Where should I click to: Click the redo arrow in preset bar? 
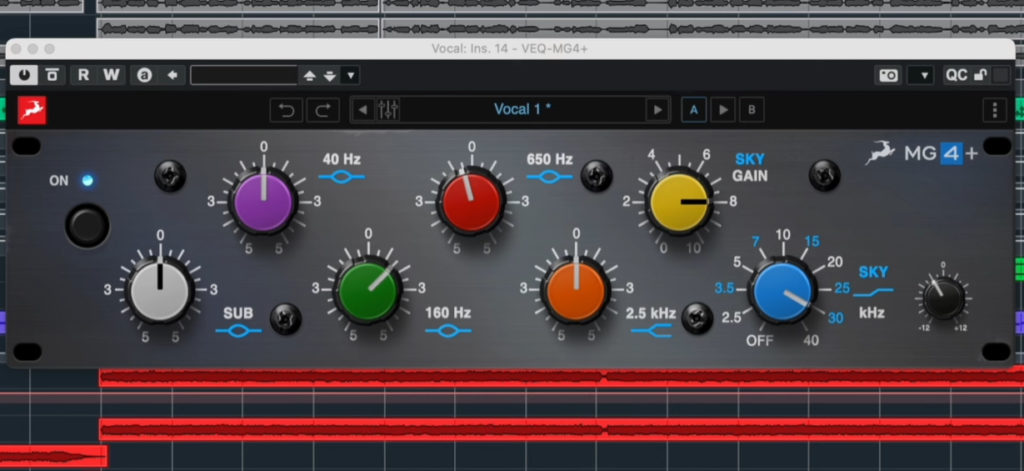pos(323,109)
